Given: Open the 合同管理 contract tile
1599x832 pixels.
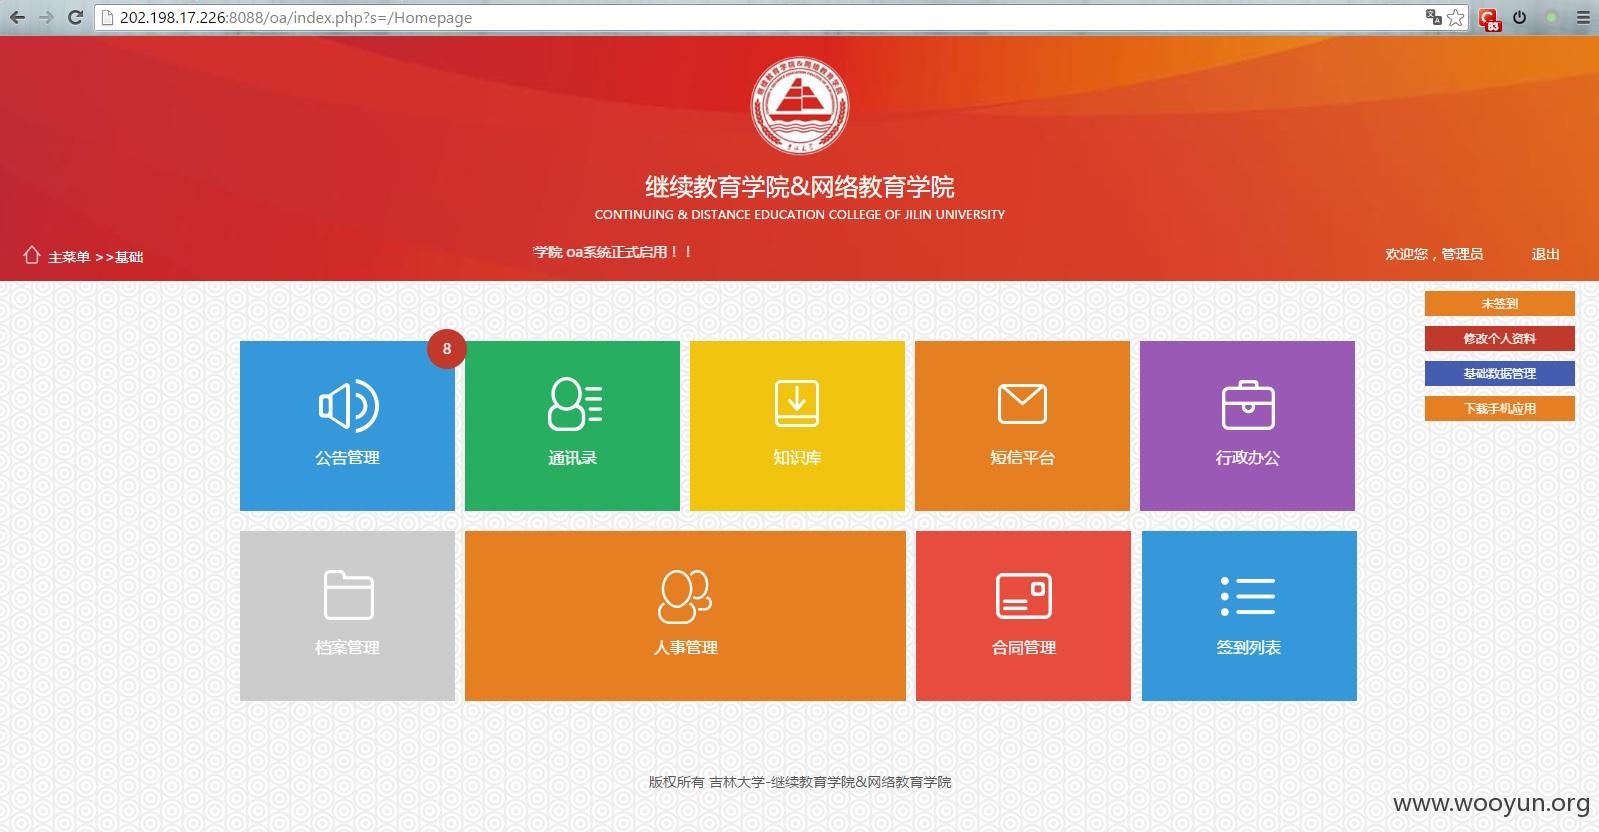Looking at the screenshot, I should click(x=1023, y=616).
